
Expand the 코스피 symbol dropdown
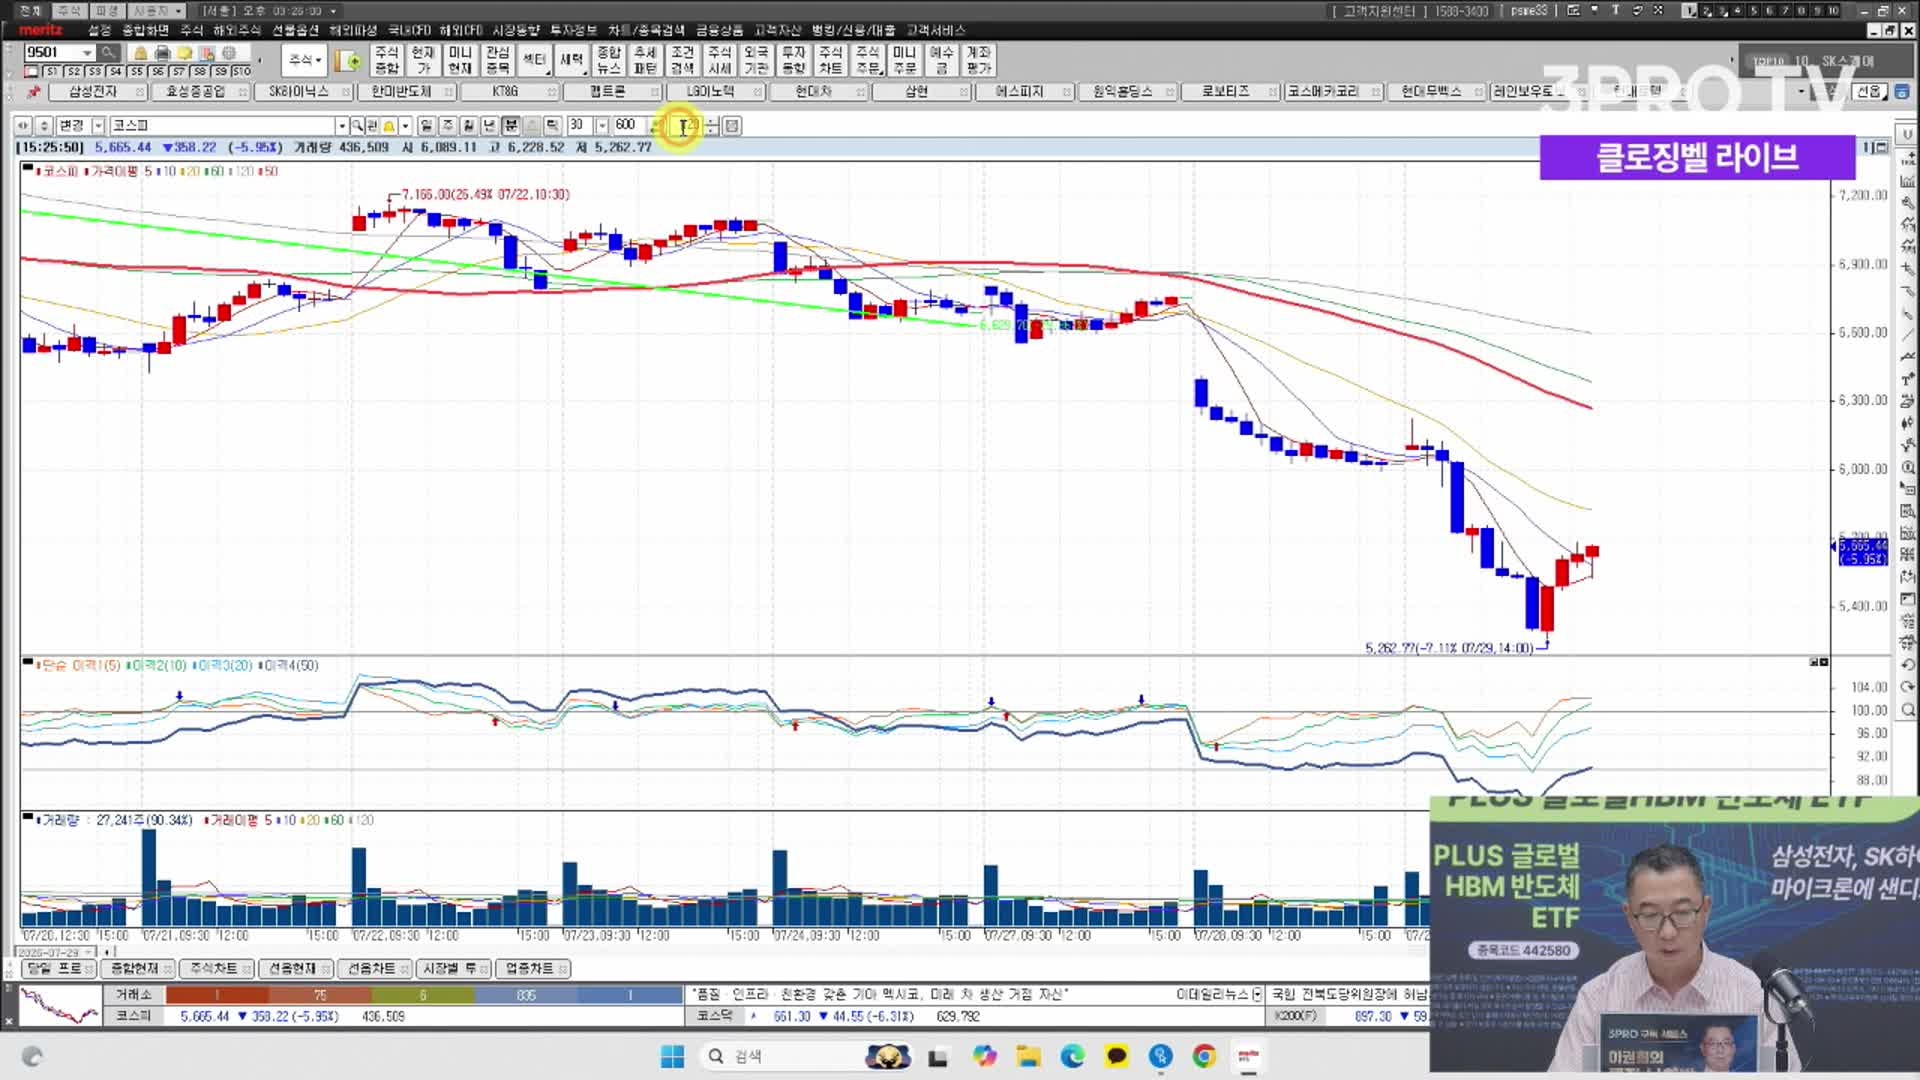tap(341, 126)
